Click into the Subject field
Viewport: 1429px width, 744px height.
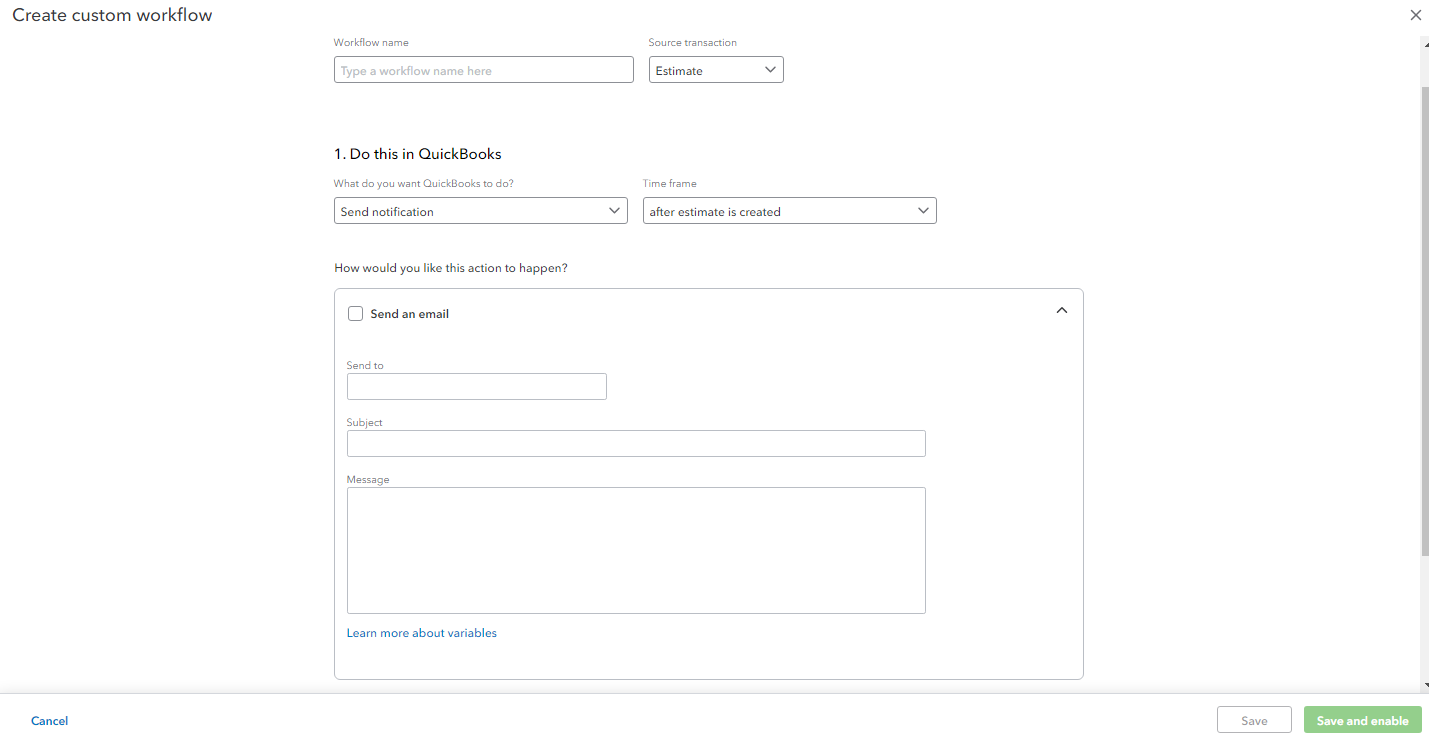point(635,444)
